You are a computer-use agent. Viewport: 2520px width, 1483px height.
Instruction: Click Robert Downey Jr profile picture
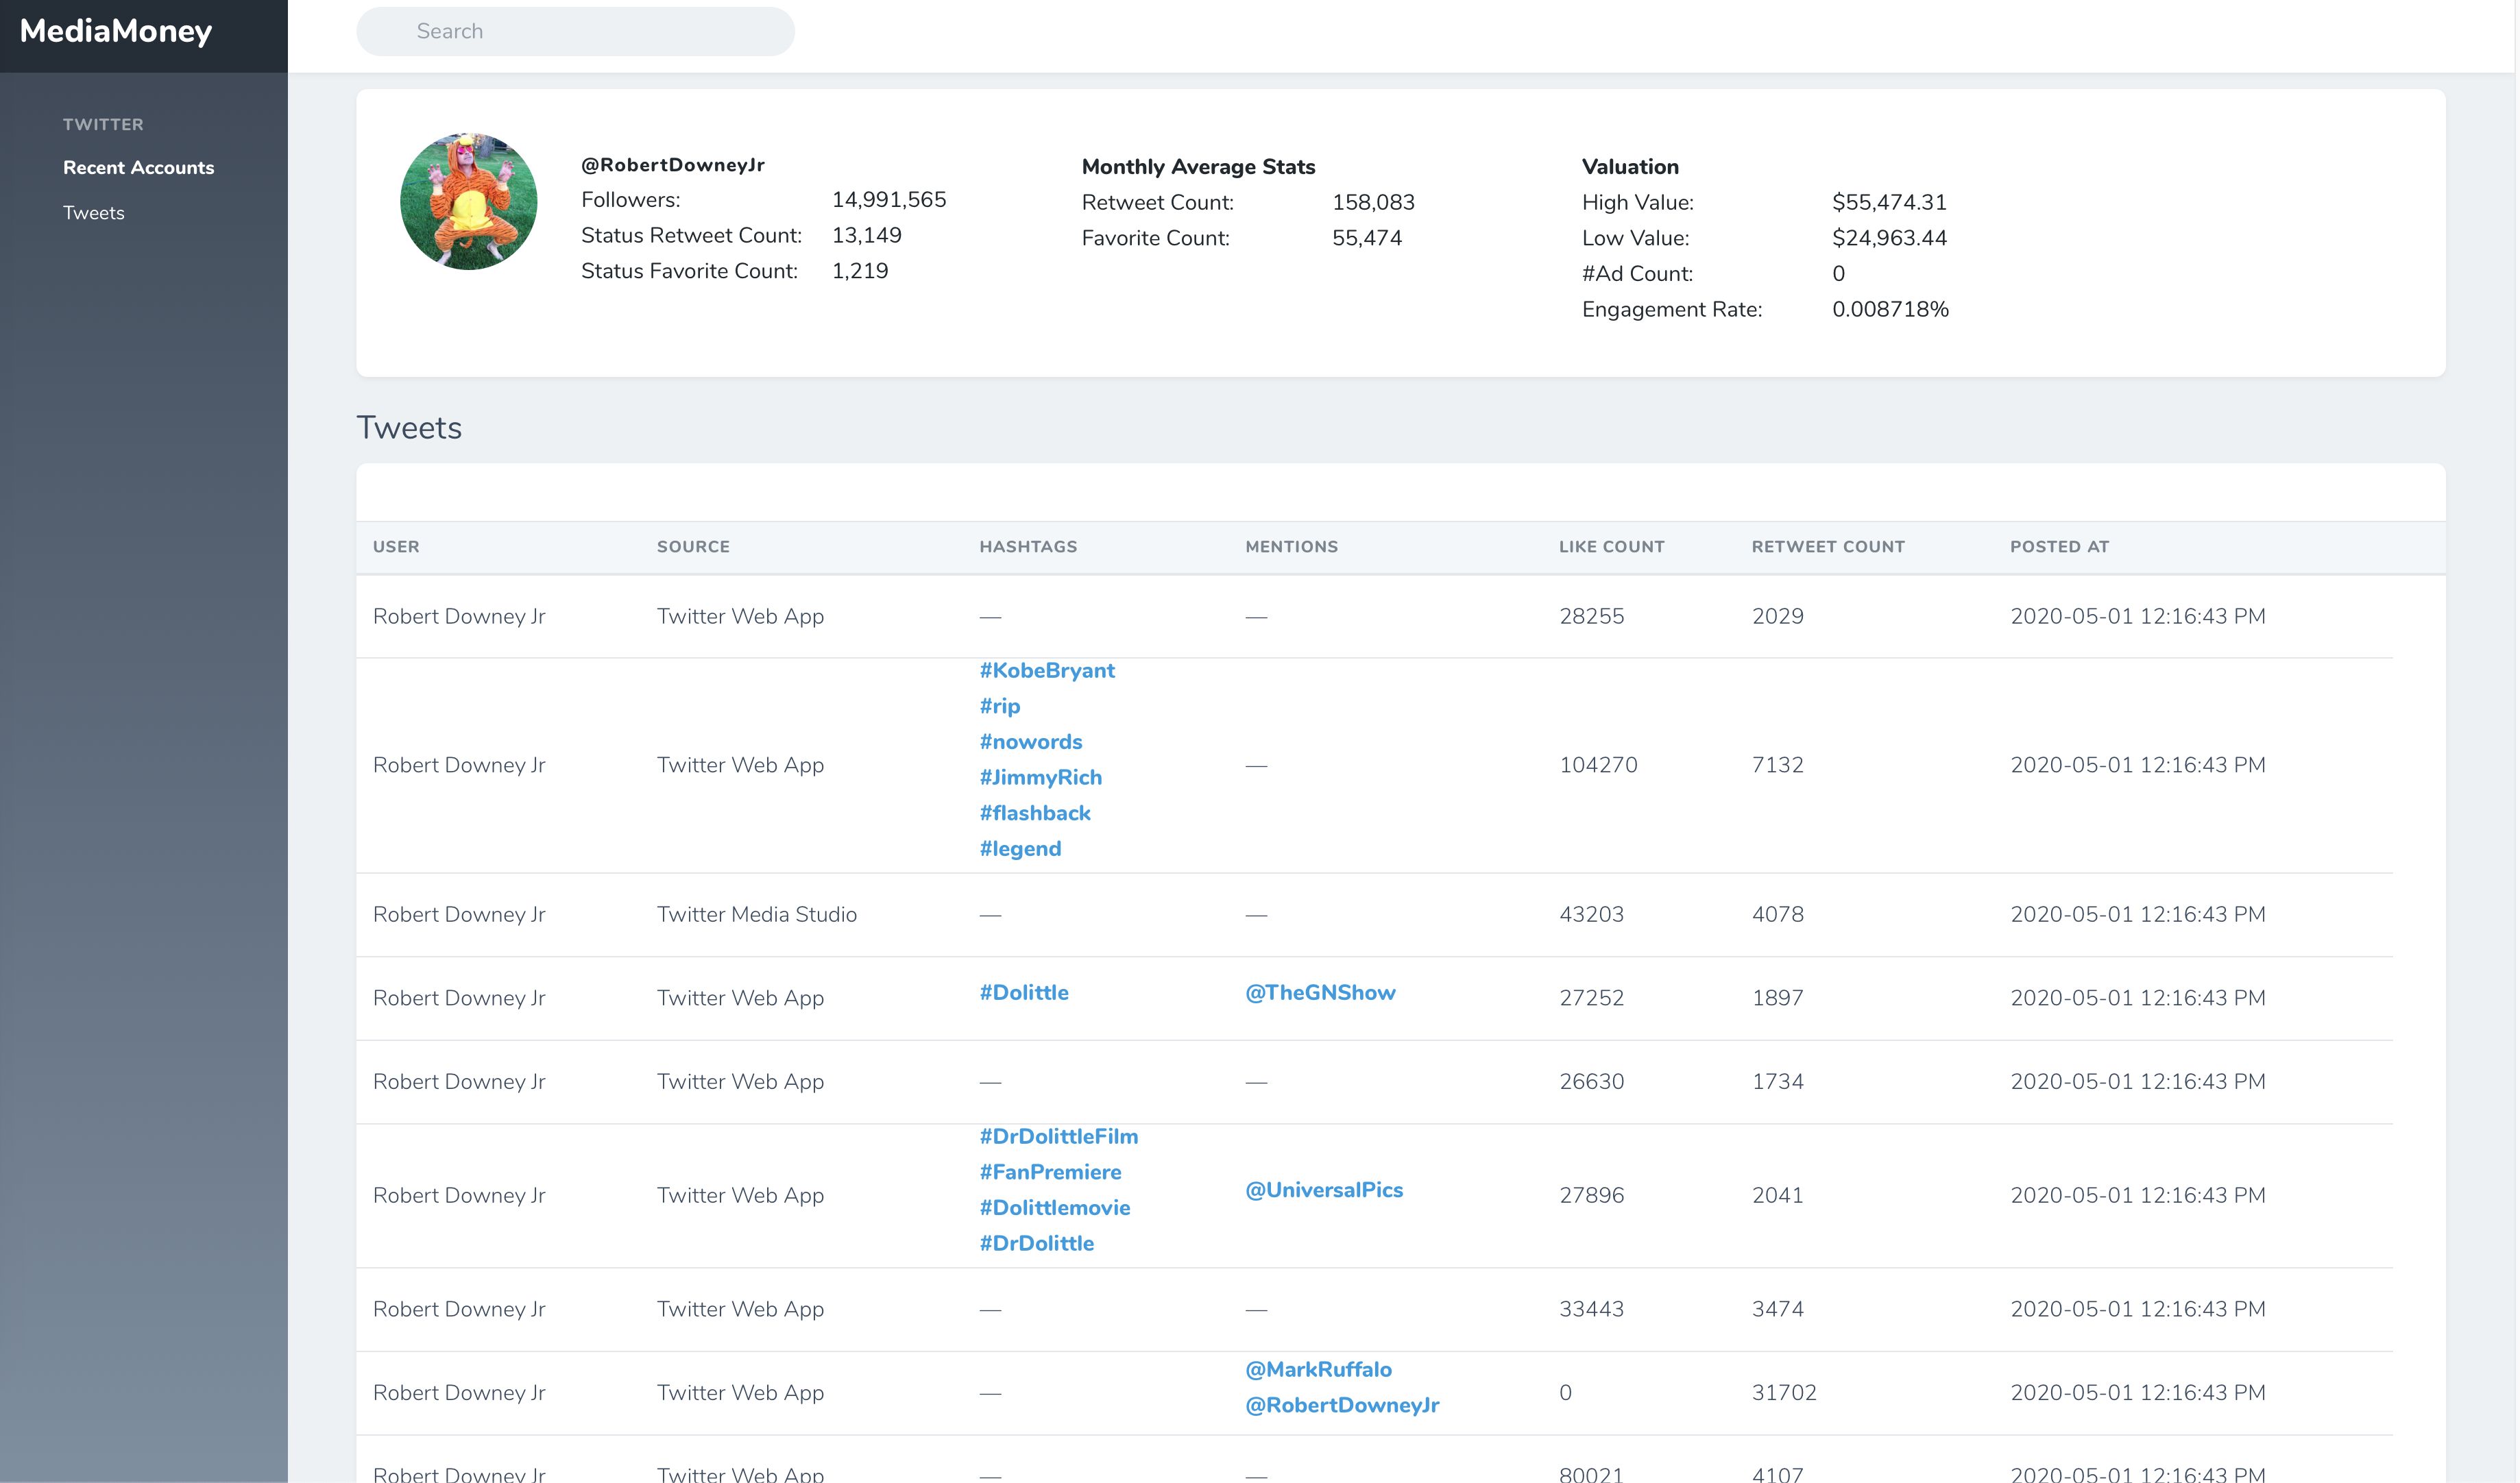[468, 201]
